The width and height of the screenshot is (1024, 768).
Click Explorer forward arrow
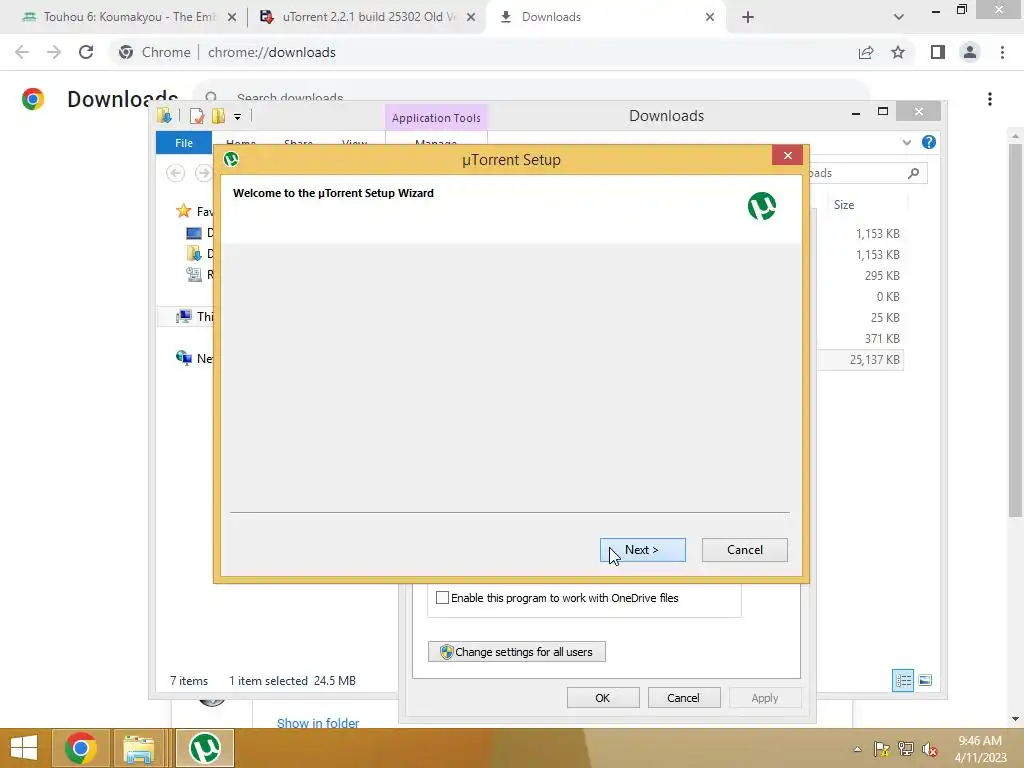[x=203, y=173]
